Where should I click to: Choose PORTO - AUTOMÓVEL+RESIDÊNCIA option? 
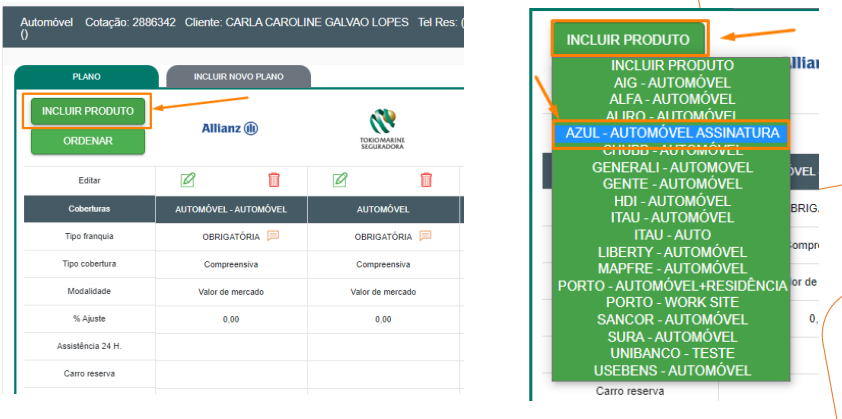672,286
